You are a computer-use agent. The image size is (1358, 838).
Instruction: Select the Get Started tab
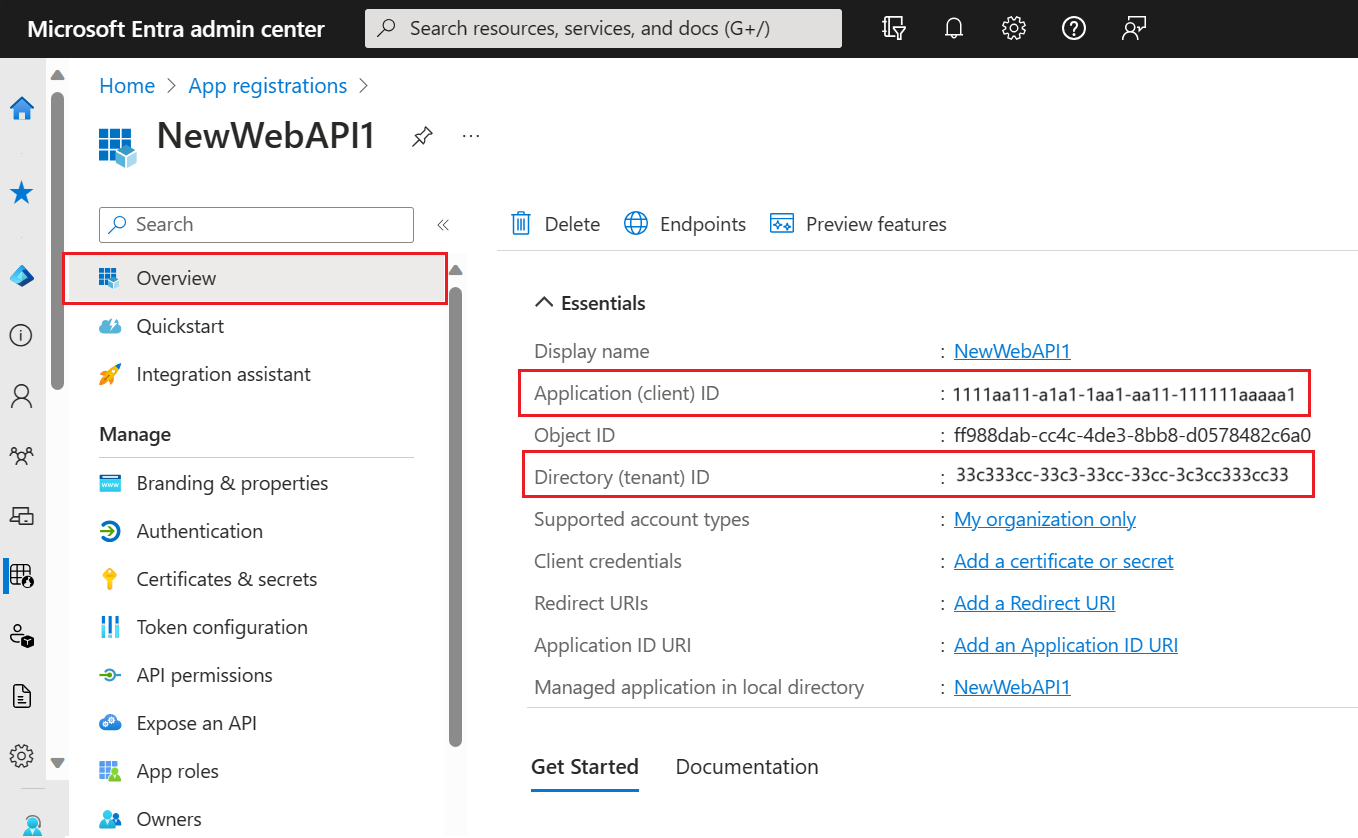584,767
